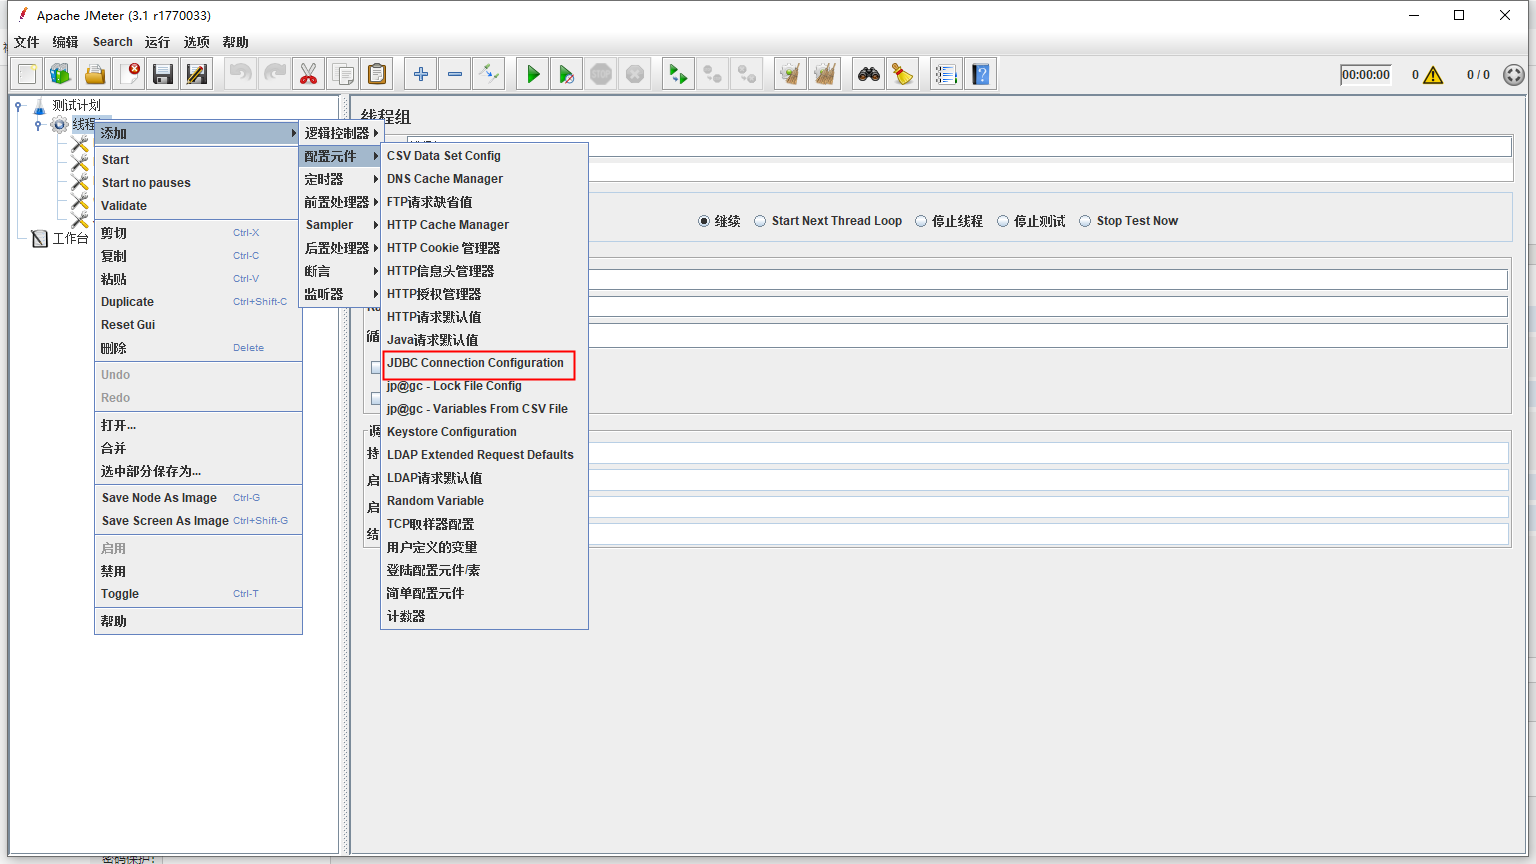Click the Open file folder icon
The height and width of the screenshot is (864, 1536).
pos(95,74)
